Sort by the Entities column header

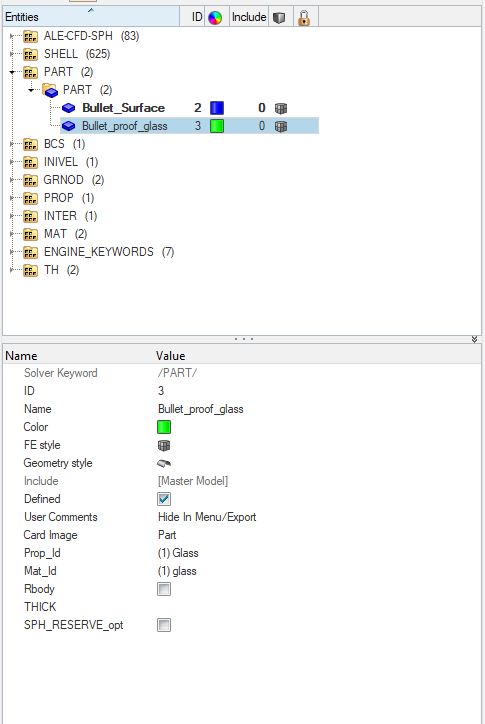point(91,17)
